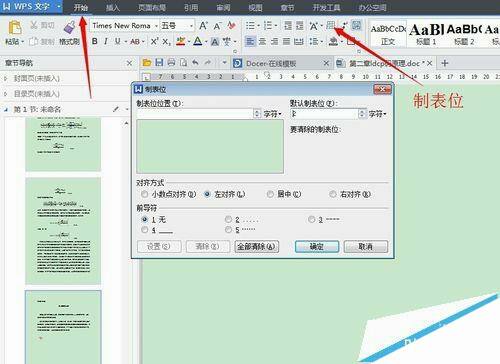Align paragraph right

click(274, 42)
